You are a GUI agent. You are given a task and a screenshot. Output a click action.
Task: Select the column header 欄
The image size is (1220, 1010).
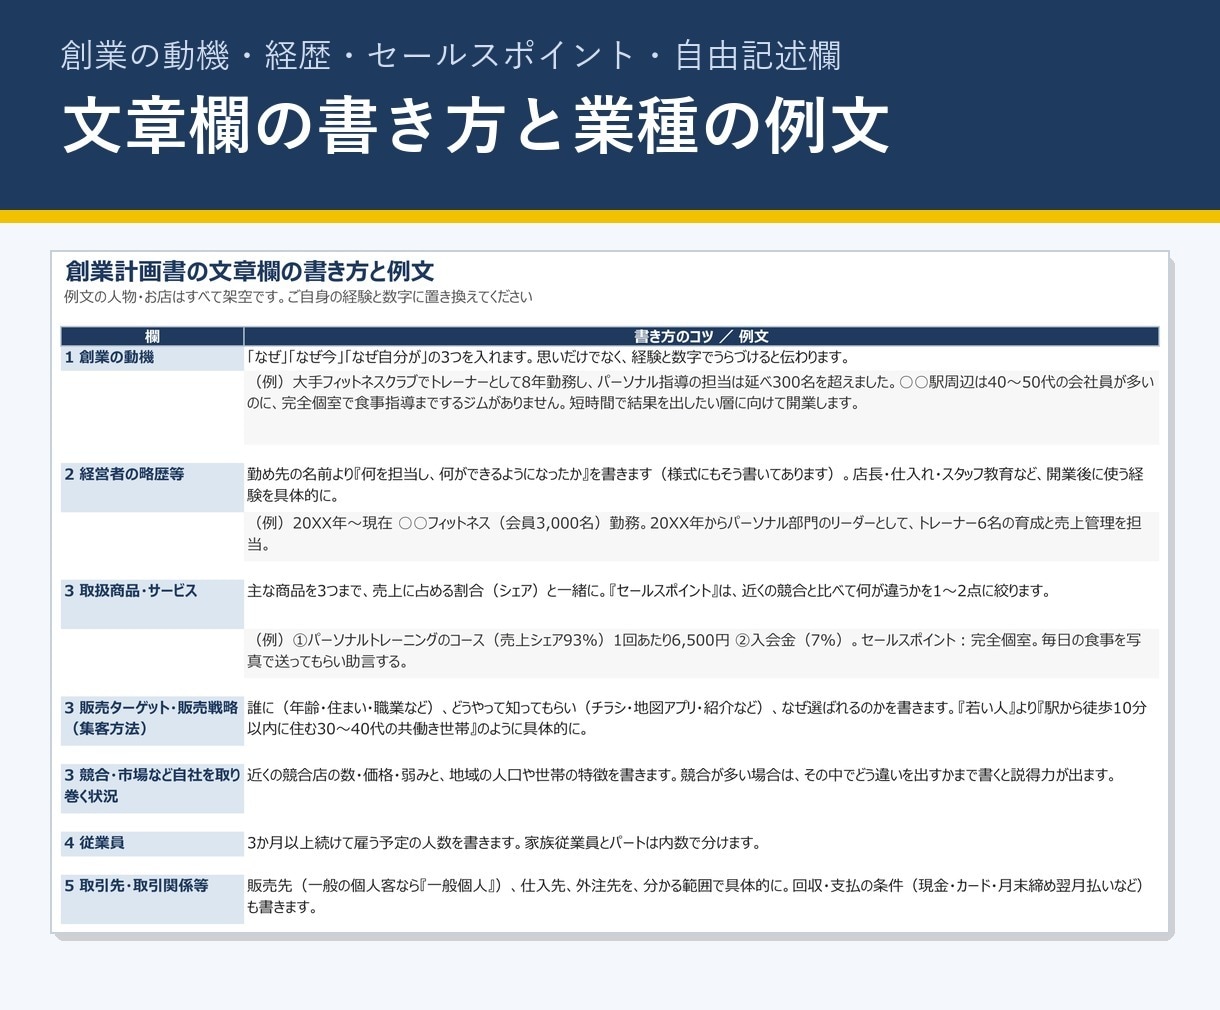click(152, 337)
